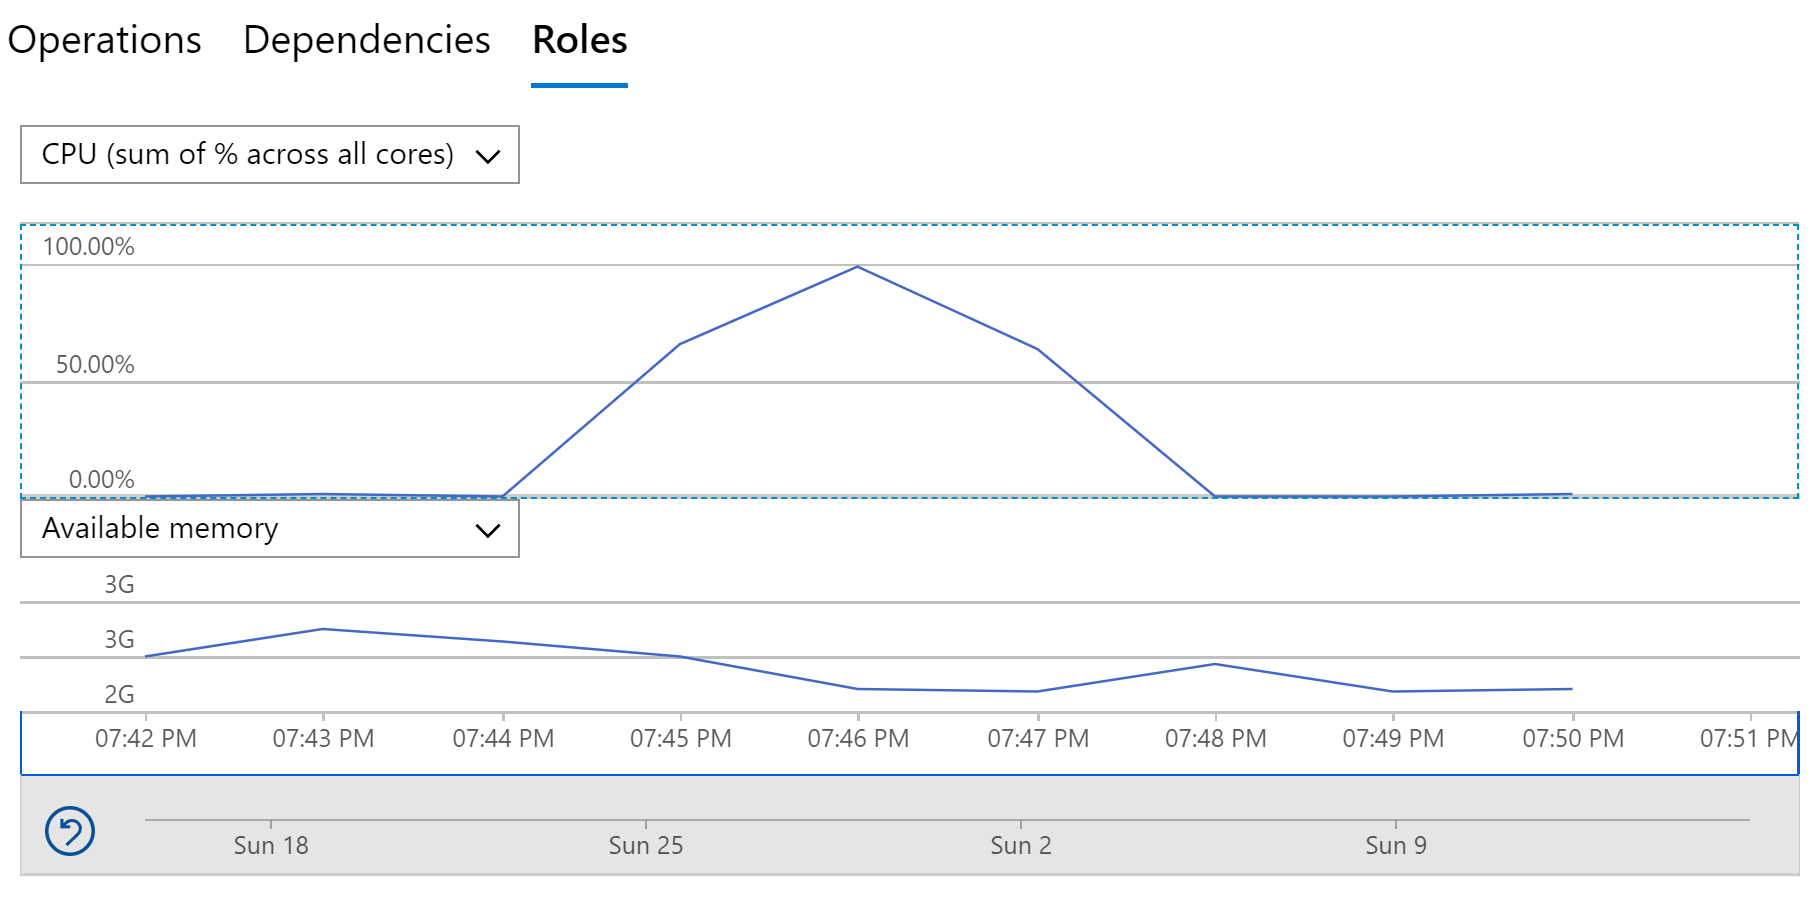Click the reset time range undo icon
1819x897 pixels.
point(70,831)
